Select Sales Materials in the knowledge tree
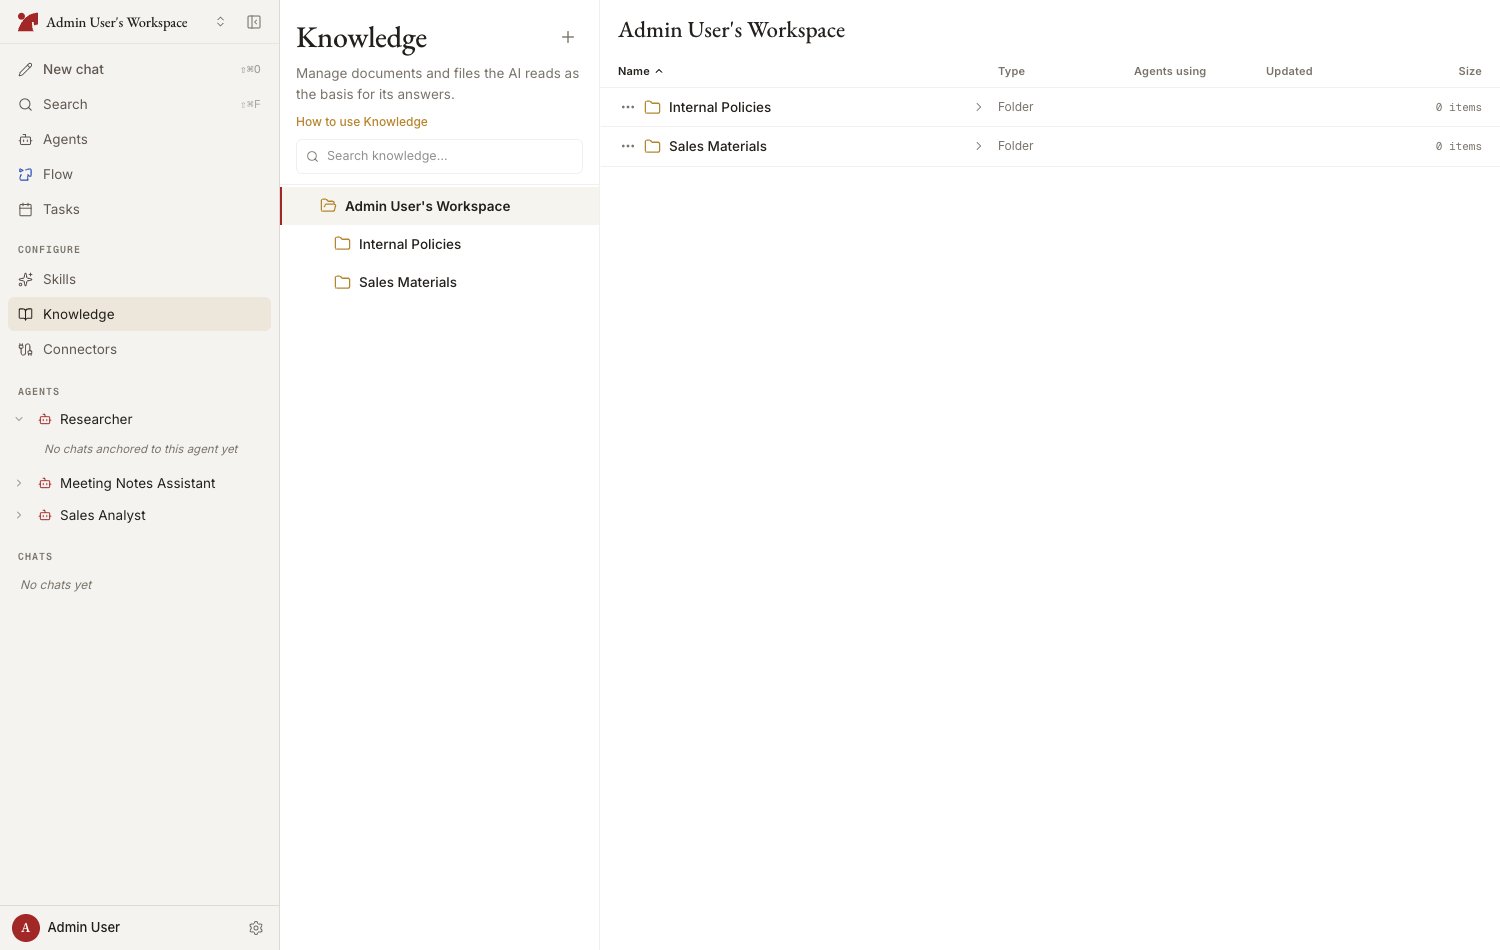1500x950 pixels. coord(440,282)
